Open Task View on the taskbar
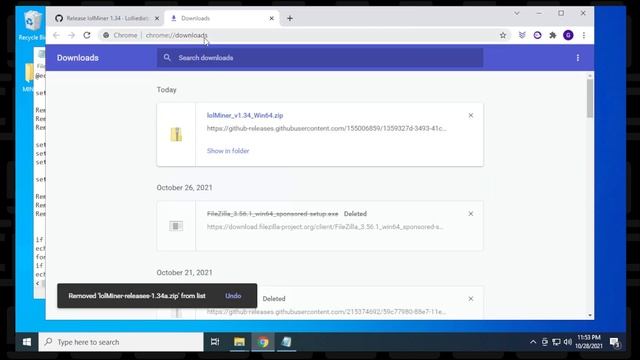The width and height of the screenshot is (640, 360). [x=215, y=342]
